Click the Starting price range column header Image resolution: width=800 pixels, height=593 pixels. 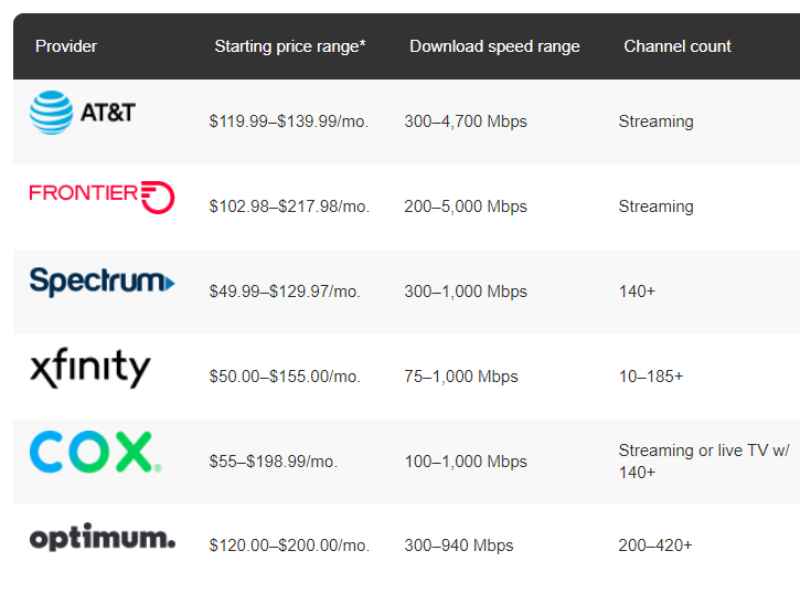(x=290, y=47)
